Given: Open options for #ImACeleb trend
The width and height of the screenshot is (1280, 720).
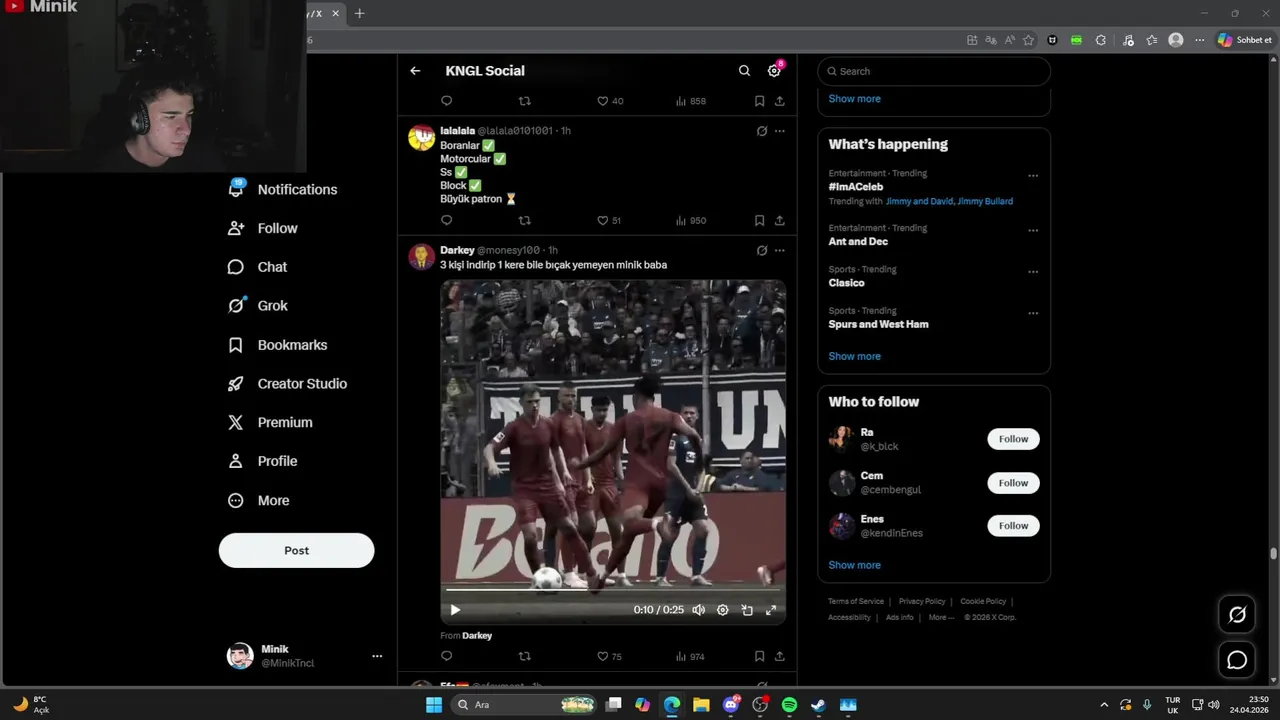Looking at the screenshot, I should tap(1033, 176).
